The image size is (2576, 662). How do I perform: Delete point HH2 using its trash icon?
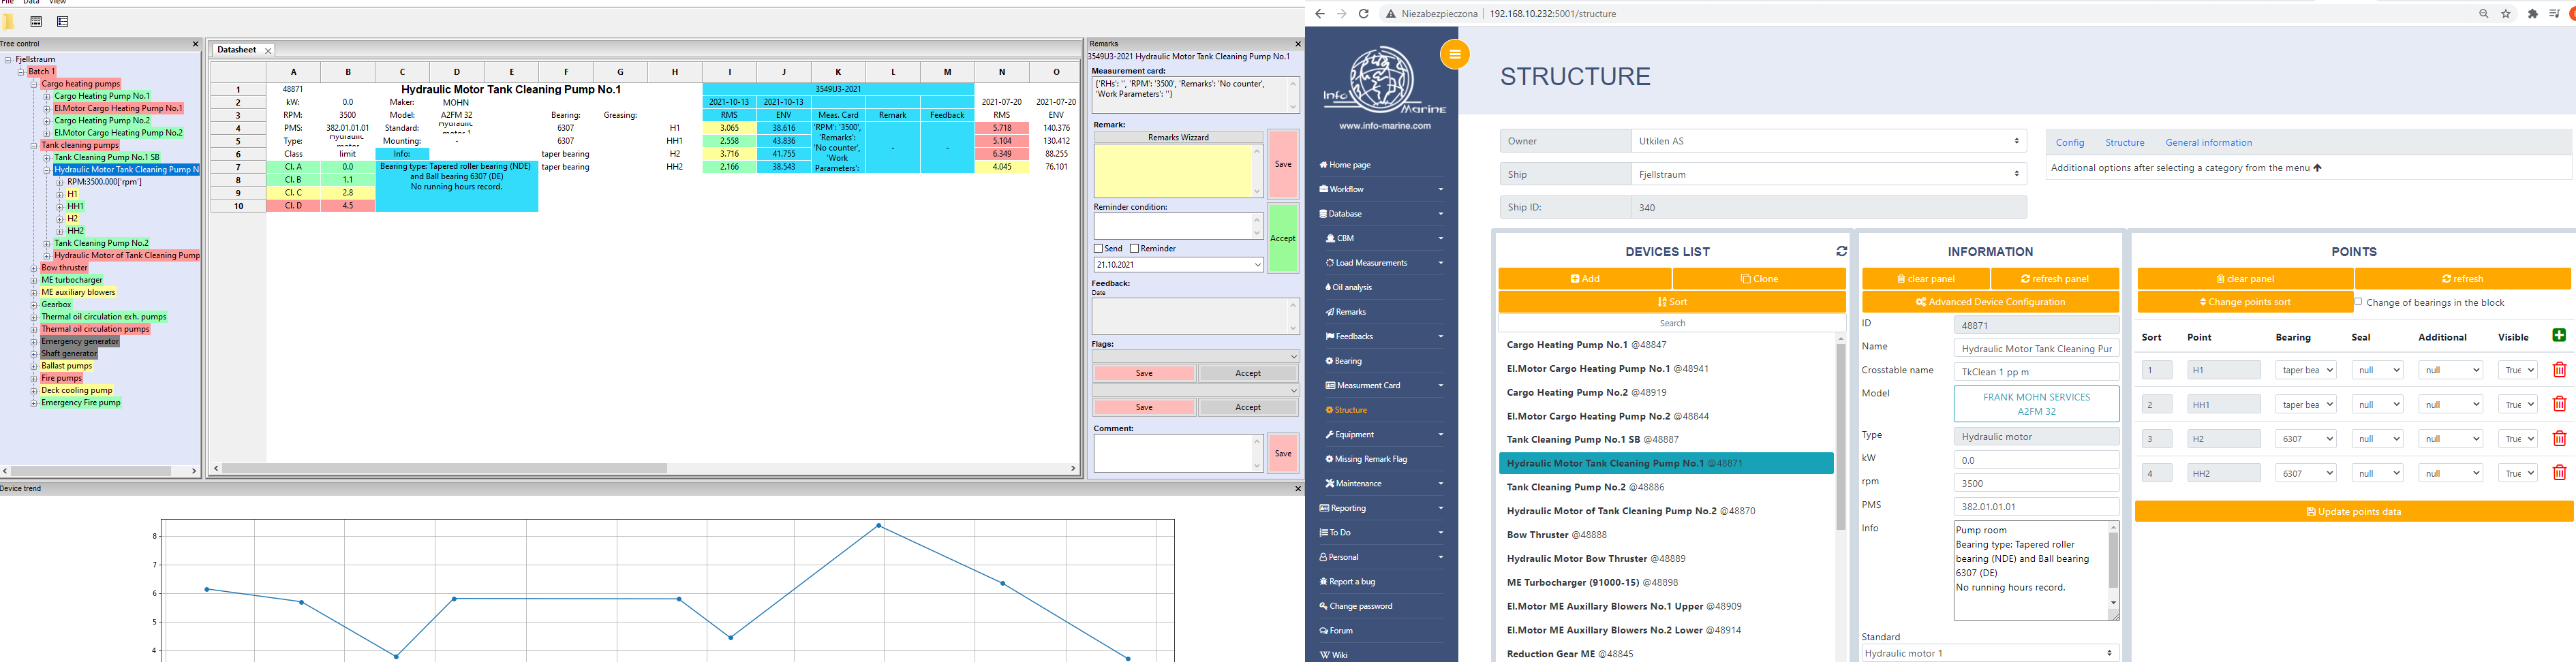pos(2559,473)
